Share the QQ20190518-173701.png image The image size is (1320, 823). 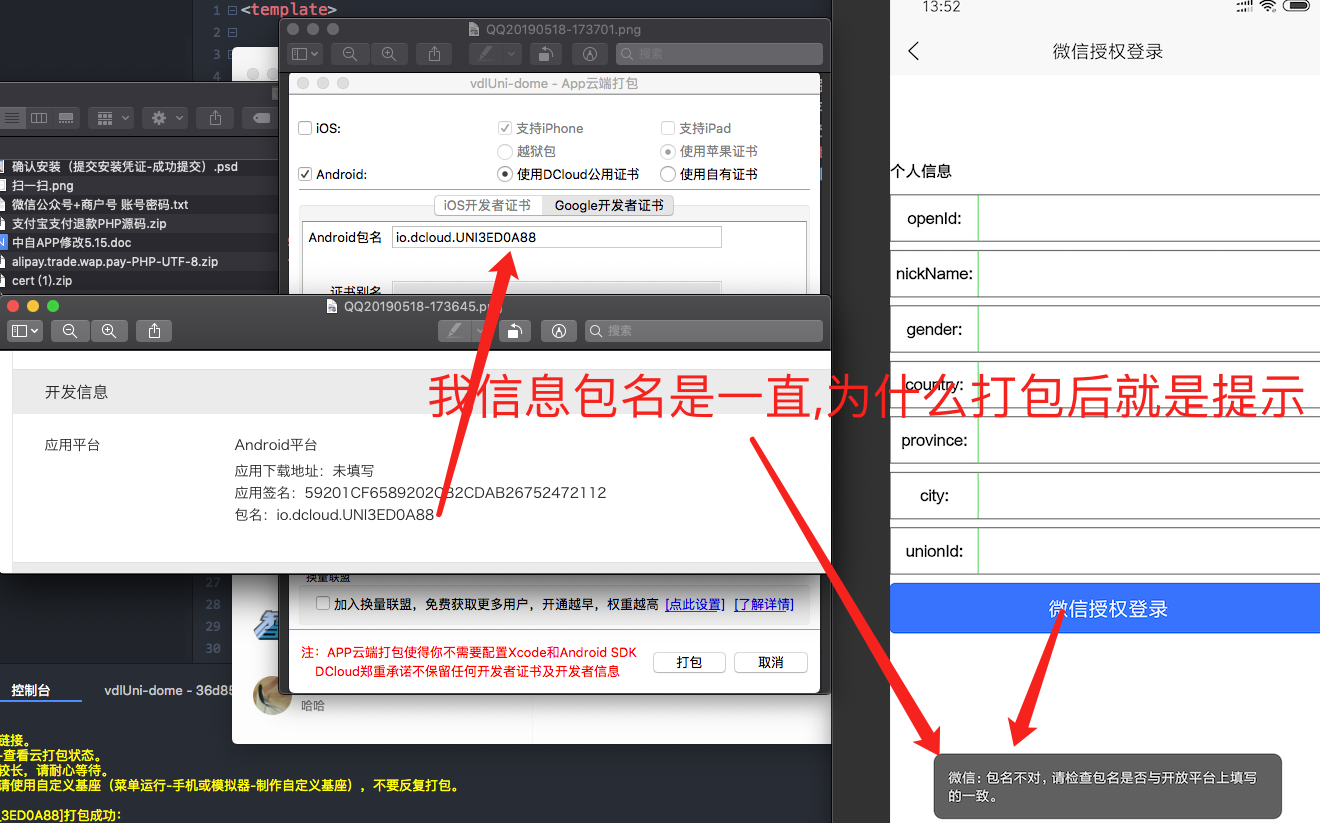point(434,54)
